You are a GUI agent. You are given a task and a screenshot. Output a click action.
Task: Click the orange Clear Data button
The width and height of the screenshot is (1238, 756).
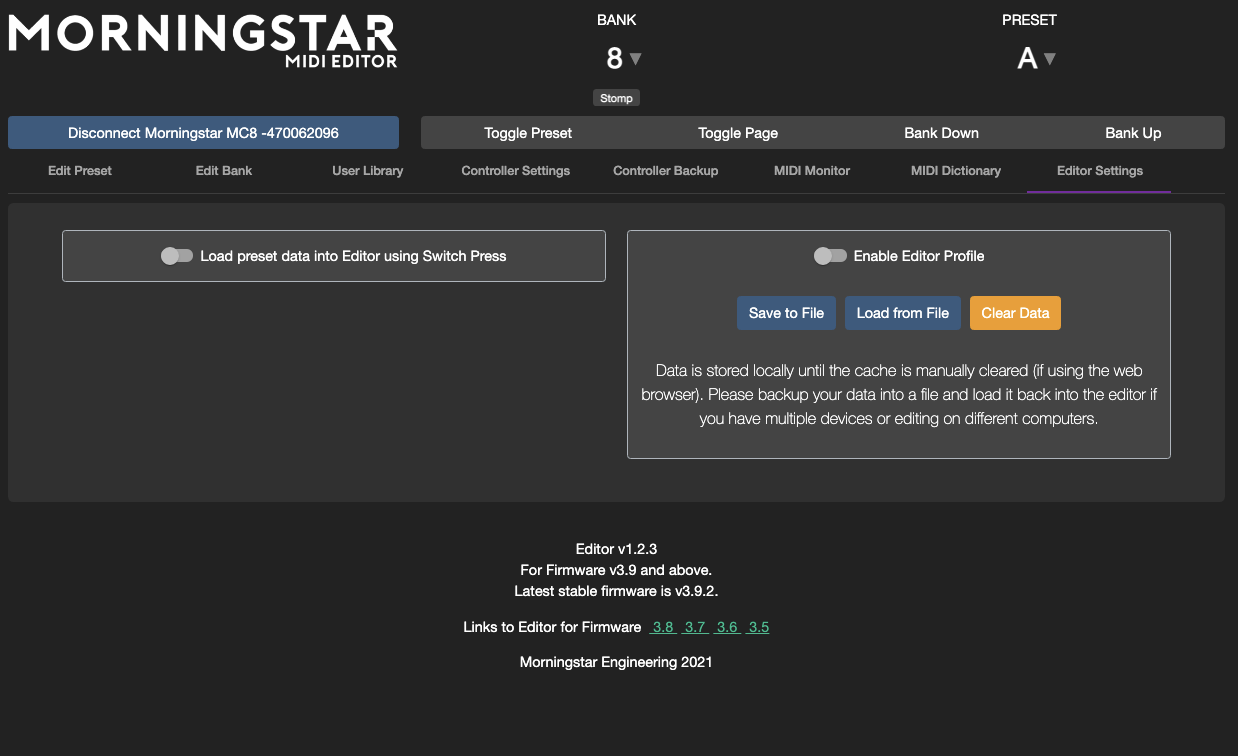1015,313
